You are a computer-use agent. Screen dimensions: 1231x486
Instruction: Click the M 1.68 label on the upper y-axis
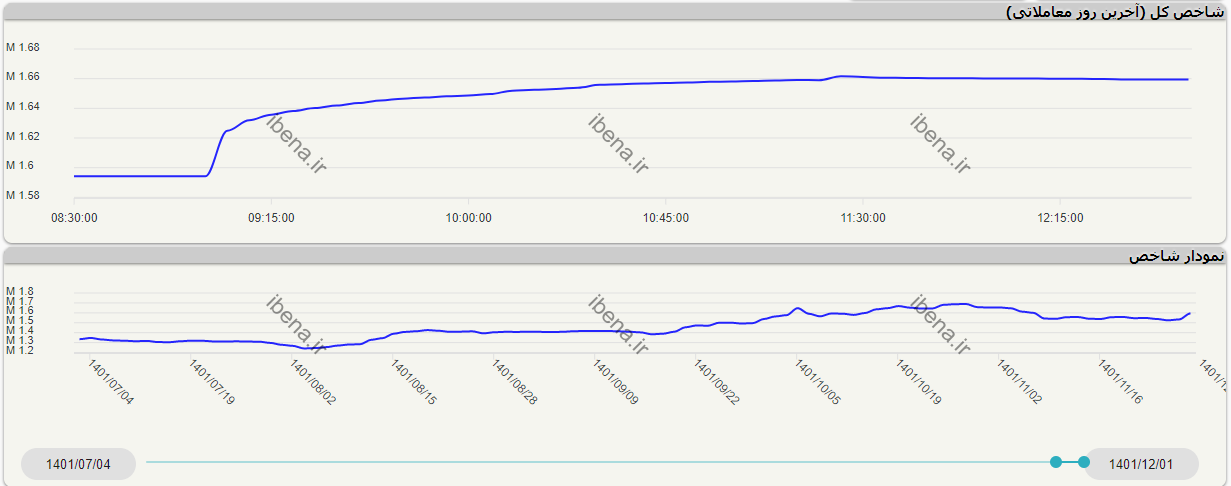[23, 48]
